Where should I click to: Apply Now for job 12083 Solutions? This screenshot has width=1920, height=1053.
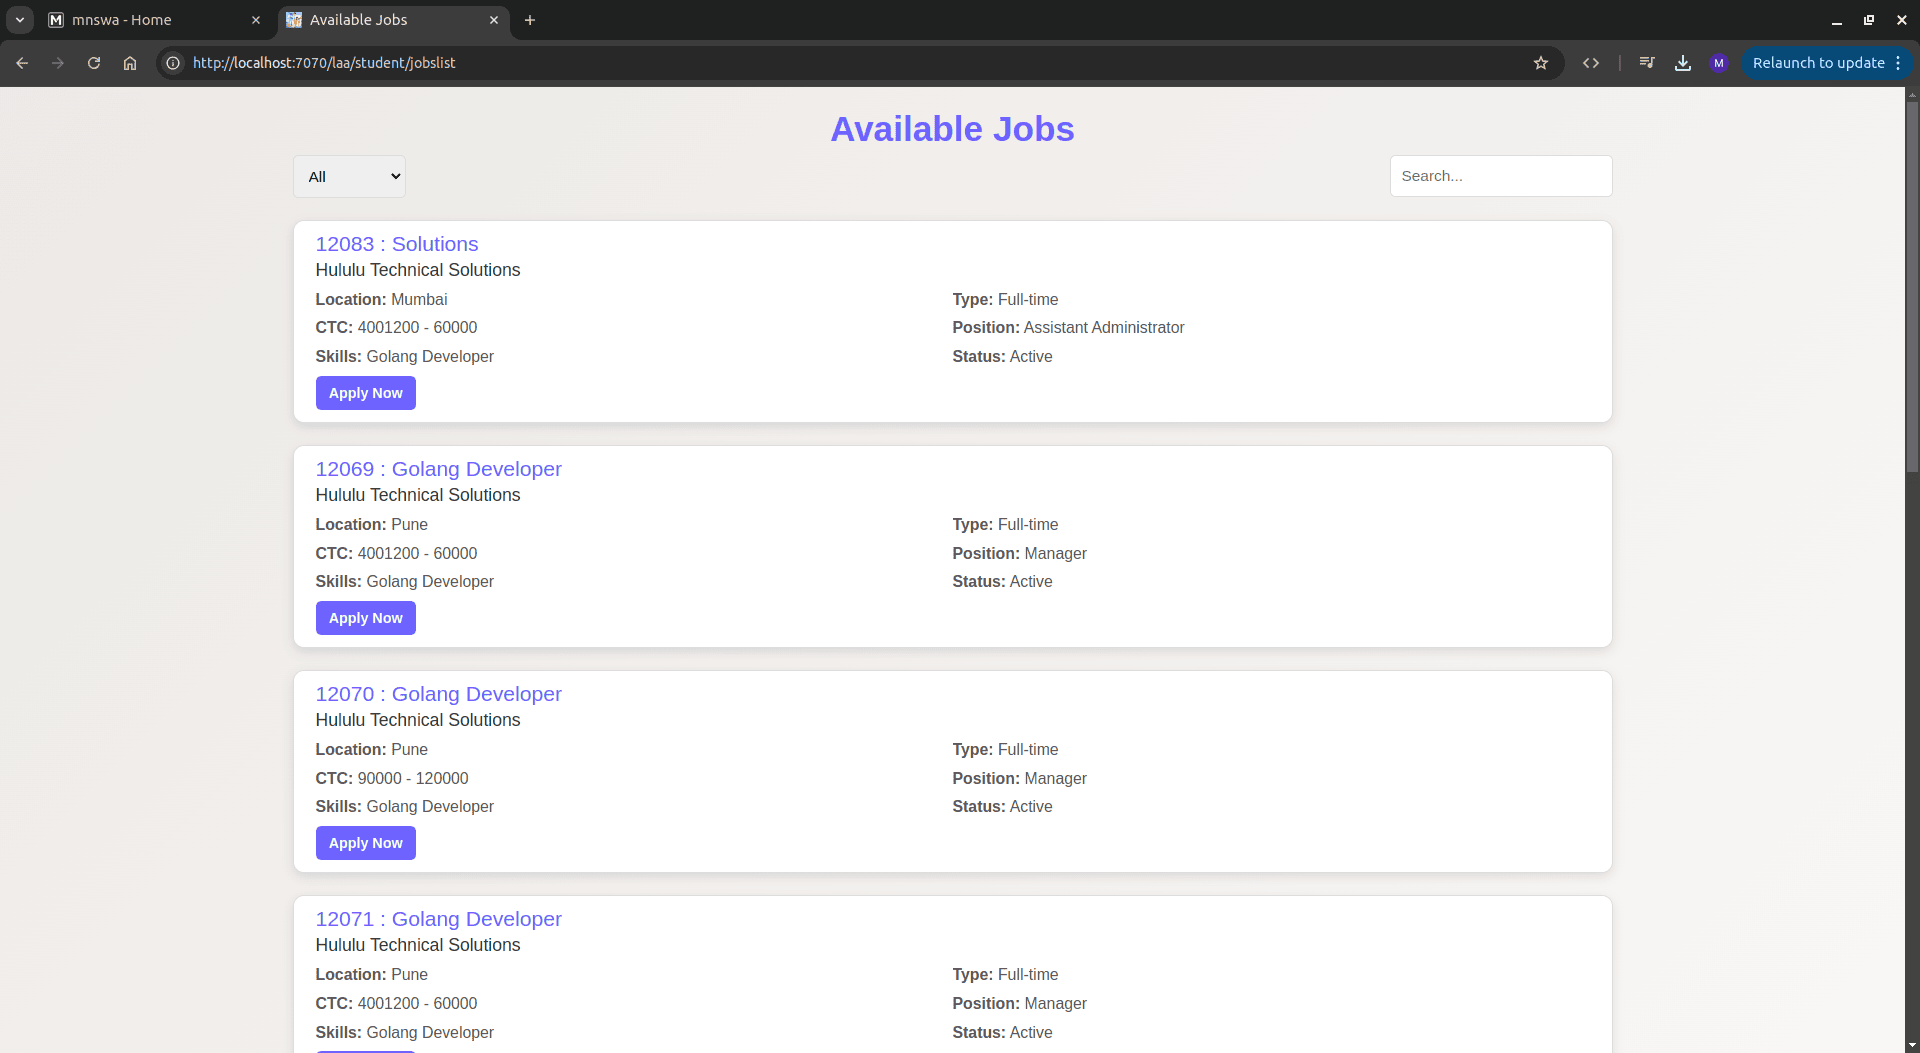tap(365, 393)
